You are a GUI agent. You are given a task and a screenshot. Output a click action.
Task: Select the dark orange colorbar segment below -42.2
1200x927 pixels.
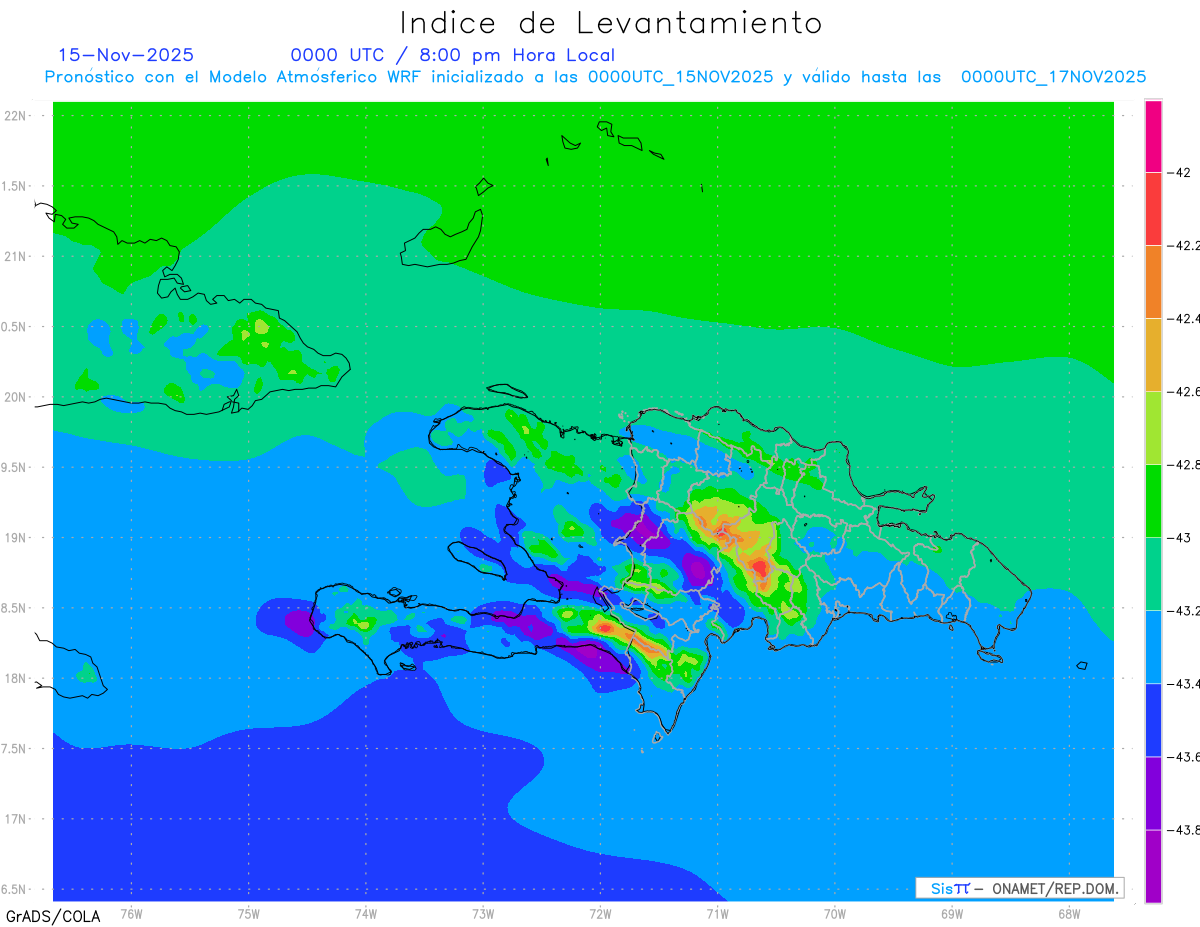1153,281
